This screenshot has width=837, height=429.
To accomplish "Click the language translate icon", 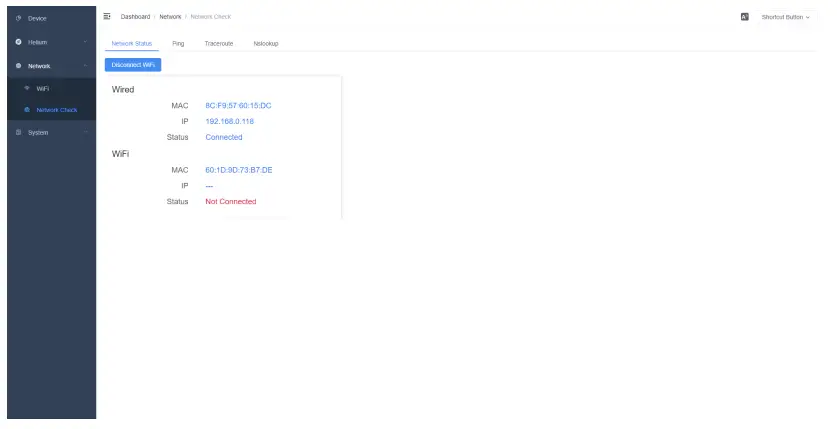I will (745, 17).
